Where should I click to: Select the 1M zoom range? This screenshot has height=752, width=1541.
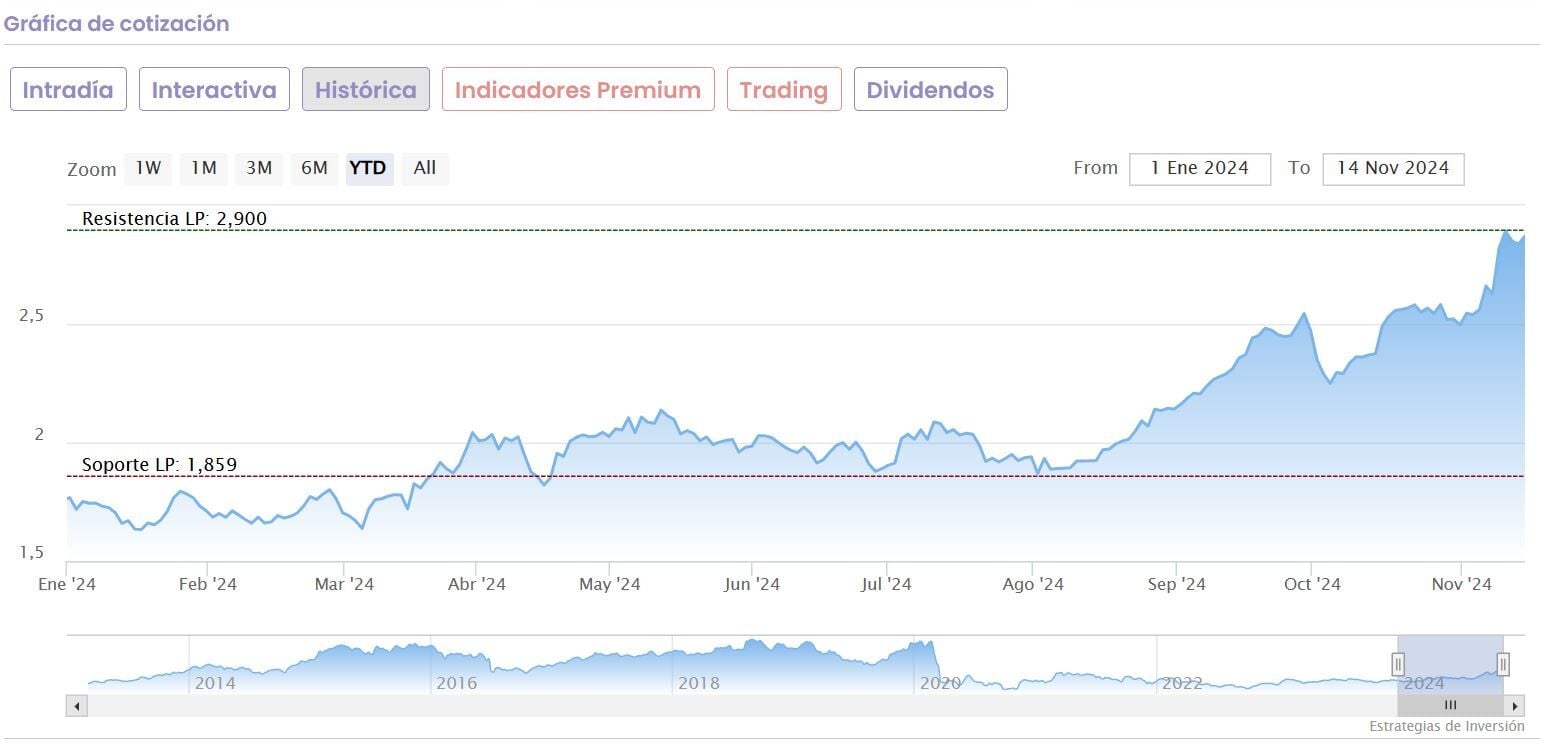coord(204,168)
